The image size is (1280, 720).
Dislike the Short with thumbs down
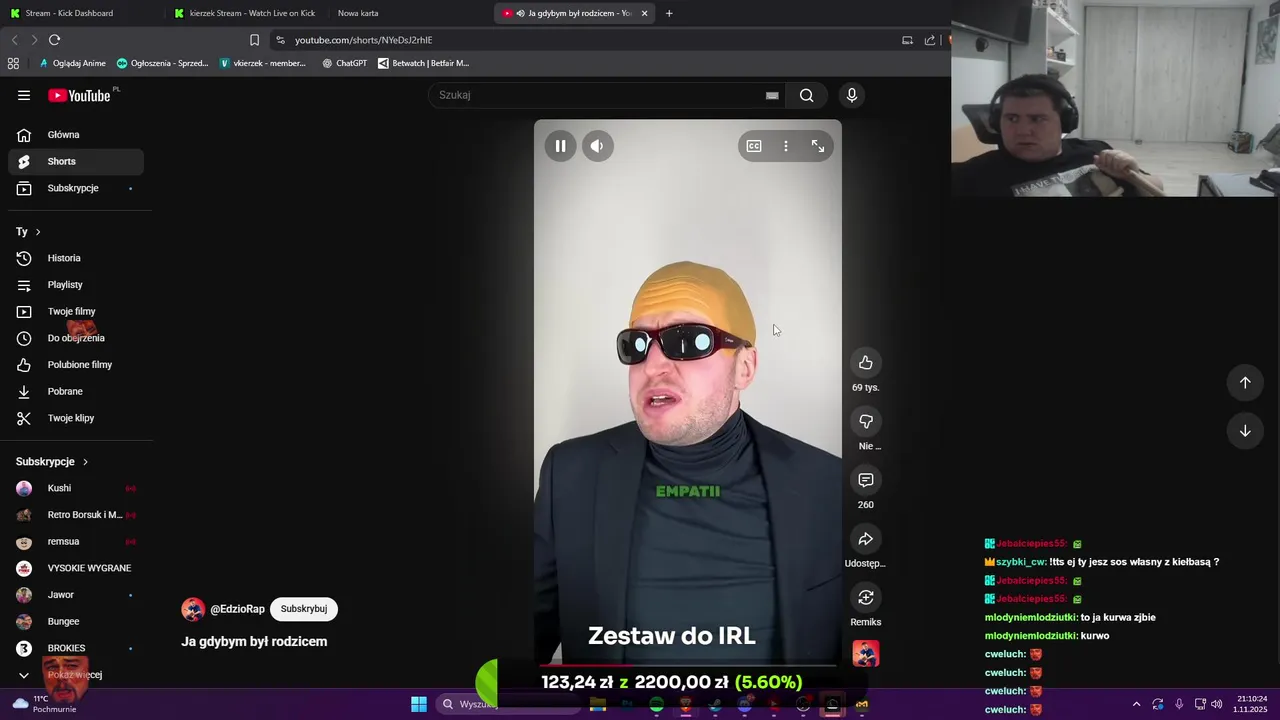866,422
